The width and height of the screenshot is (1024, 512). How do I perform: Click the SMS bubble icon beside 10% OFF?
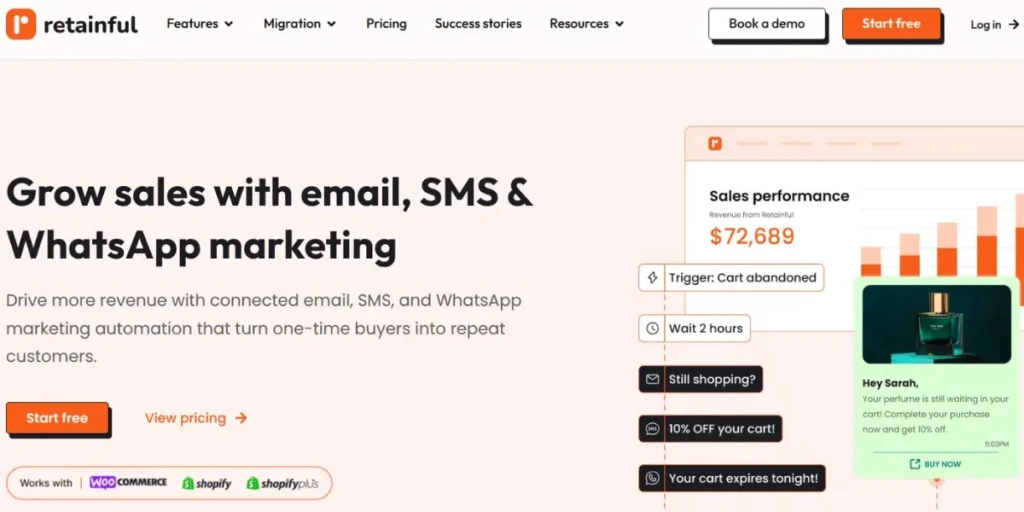click(x=652, y=429)
